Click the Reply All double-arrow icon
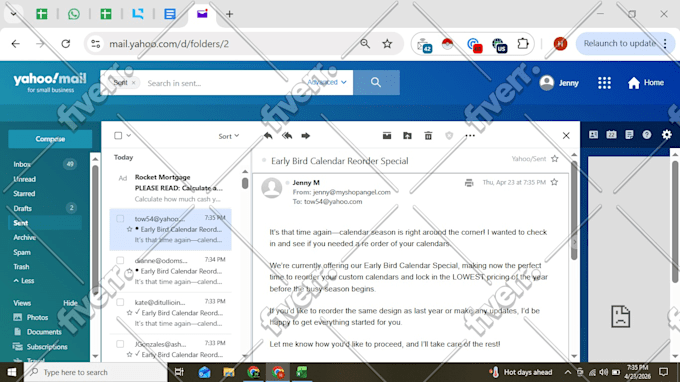680x382 pixels. [x=287, y=136]
